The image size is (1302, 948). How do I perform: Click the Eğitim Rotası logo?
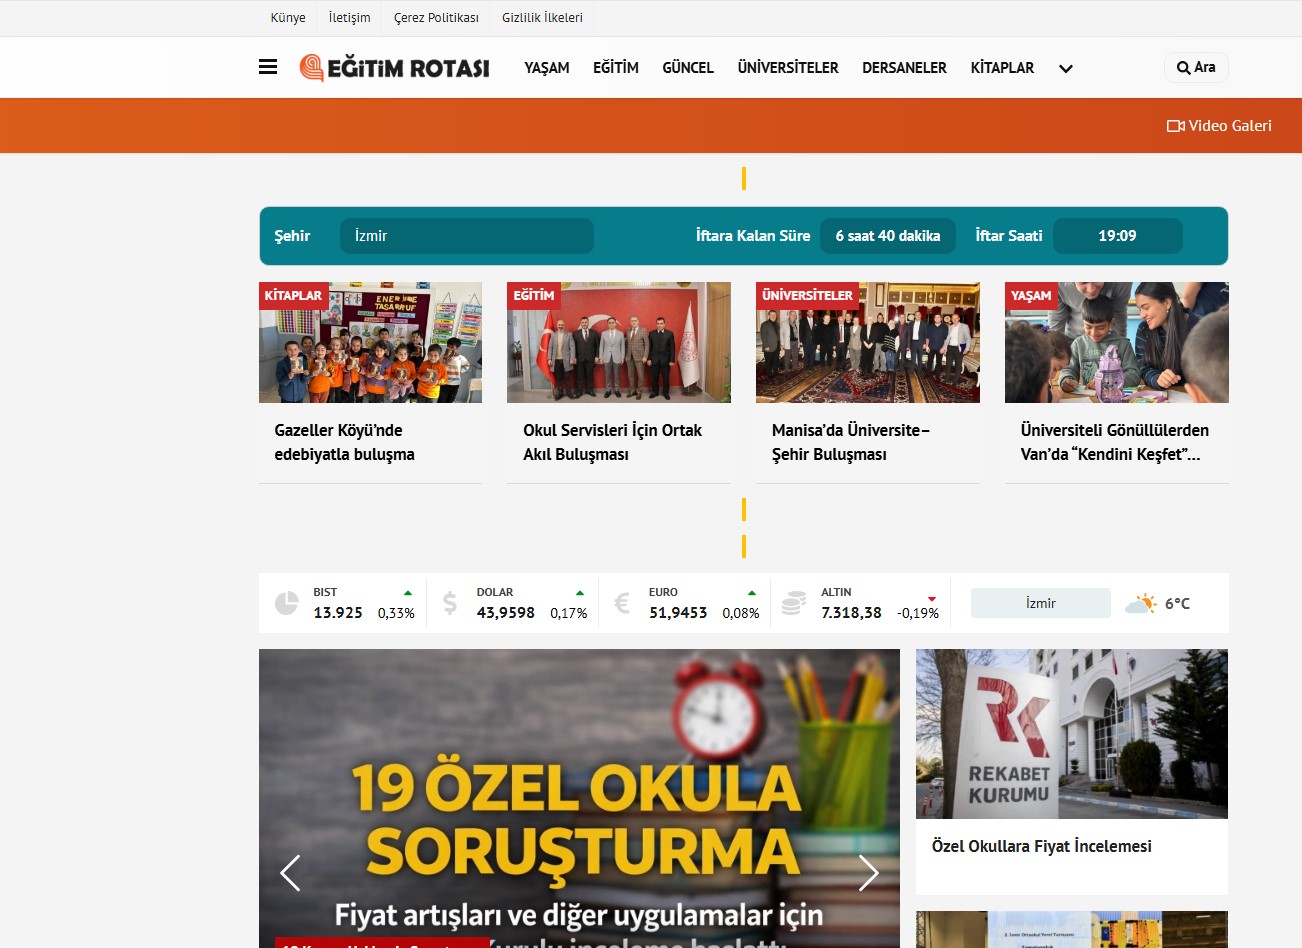(x=395, y=67)
